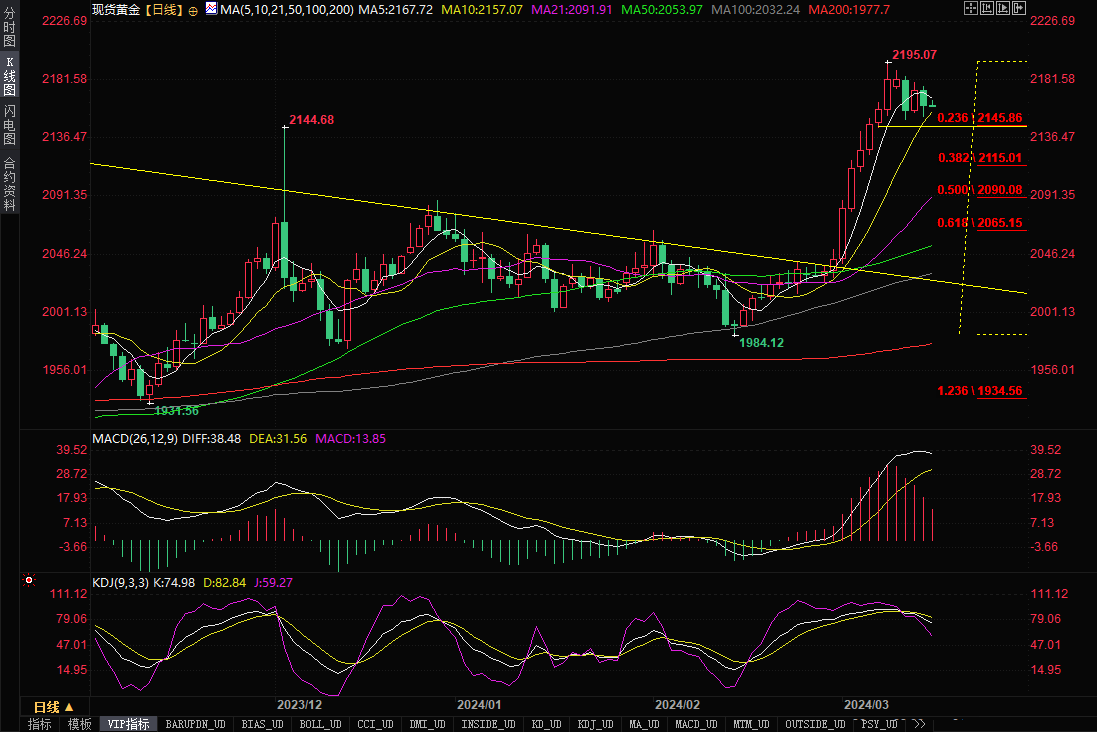Select the 模板 tab
The image size is (1097, 732).
[x=79, y=724]
